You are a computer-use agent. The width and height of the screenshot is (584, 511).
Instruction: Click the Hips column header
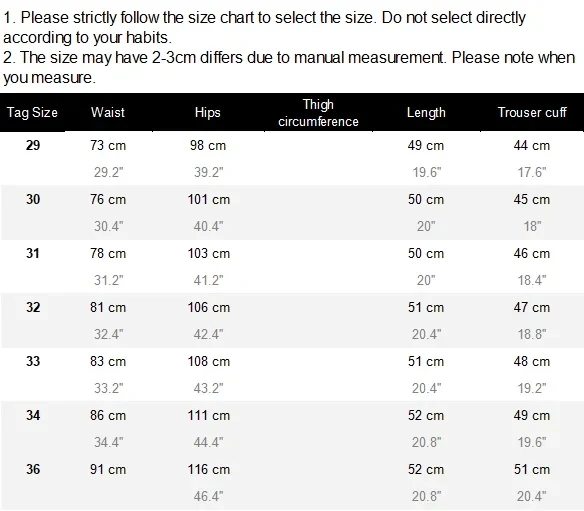[x=207, y=112]
